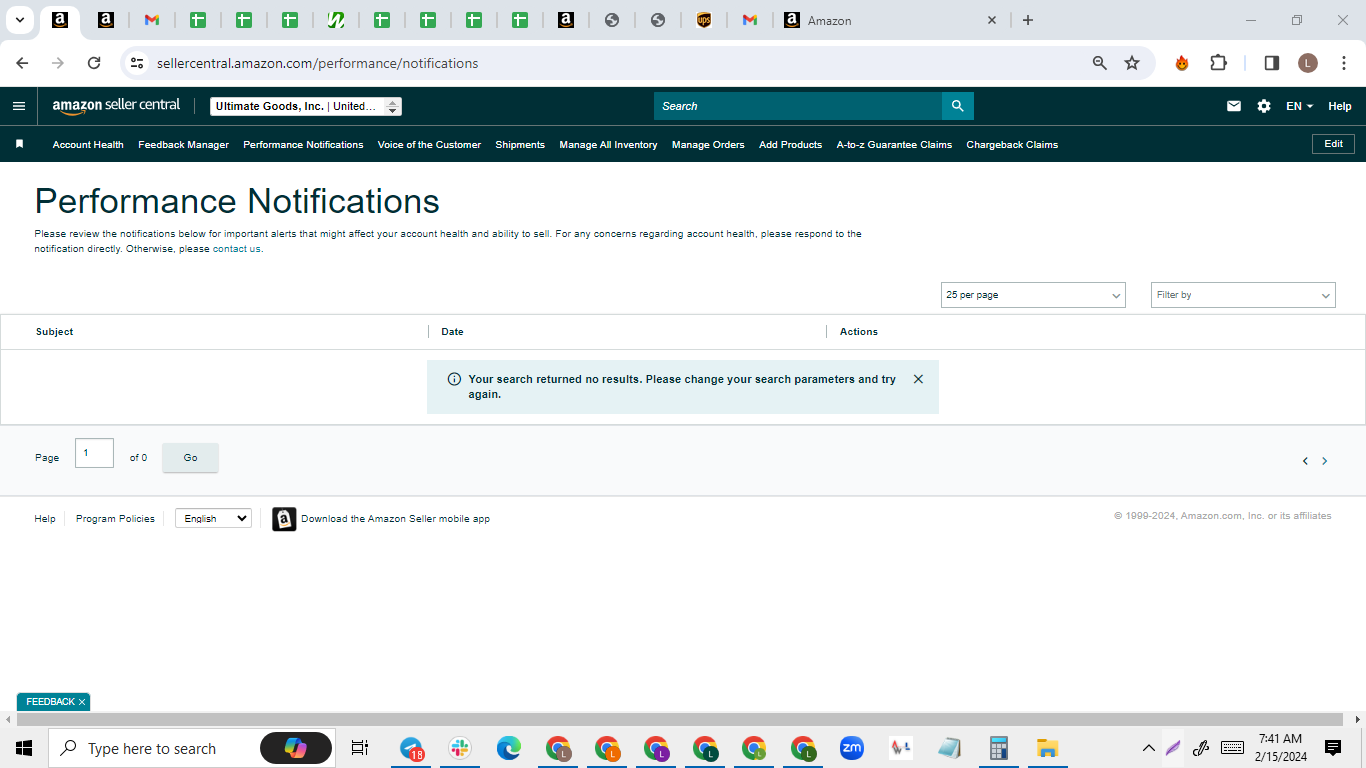The width and height of the screenshot is (1366, 768).
Task: Open Telegram from the taskbar
Action: 412,748
